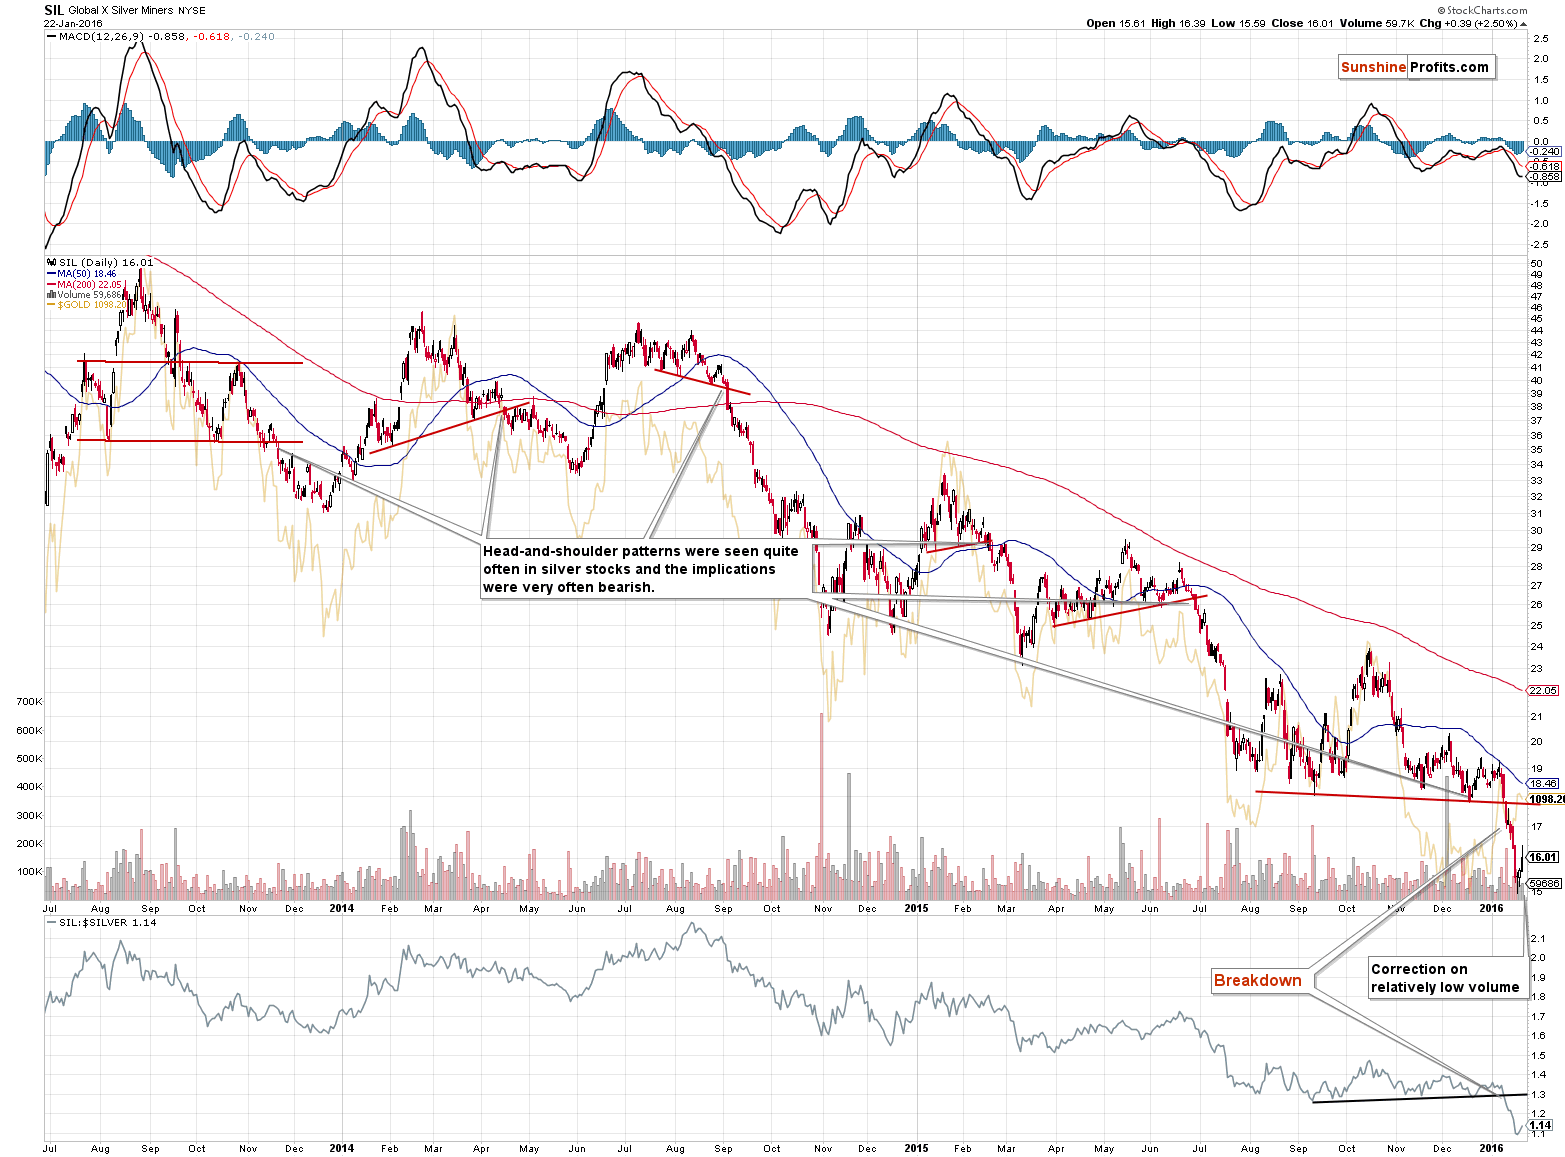Open the SunshineProfits.com logo link

tap(1415, 67)
